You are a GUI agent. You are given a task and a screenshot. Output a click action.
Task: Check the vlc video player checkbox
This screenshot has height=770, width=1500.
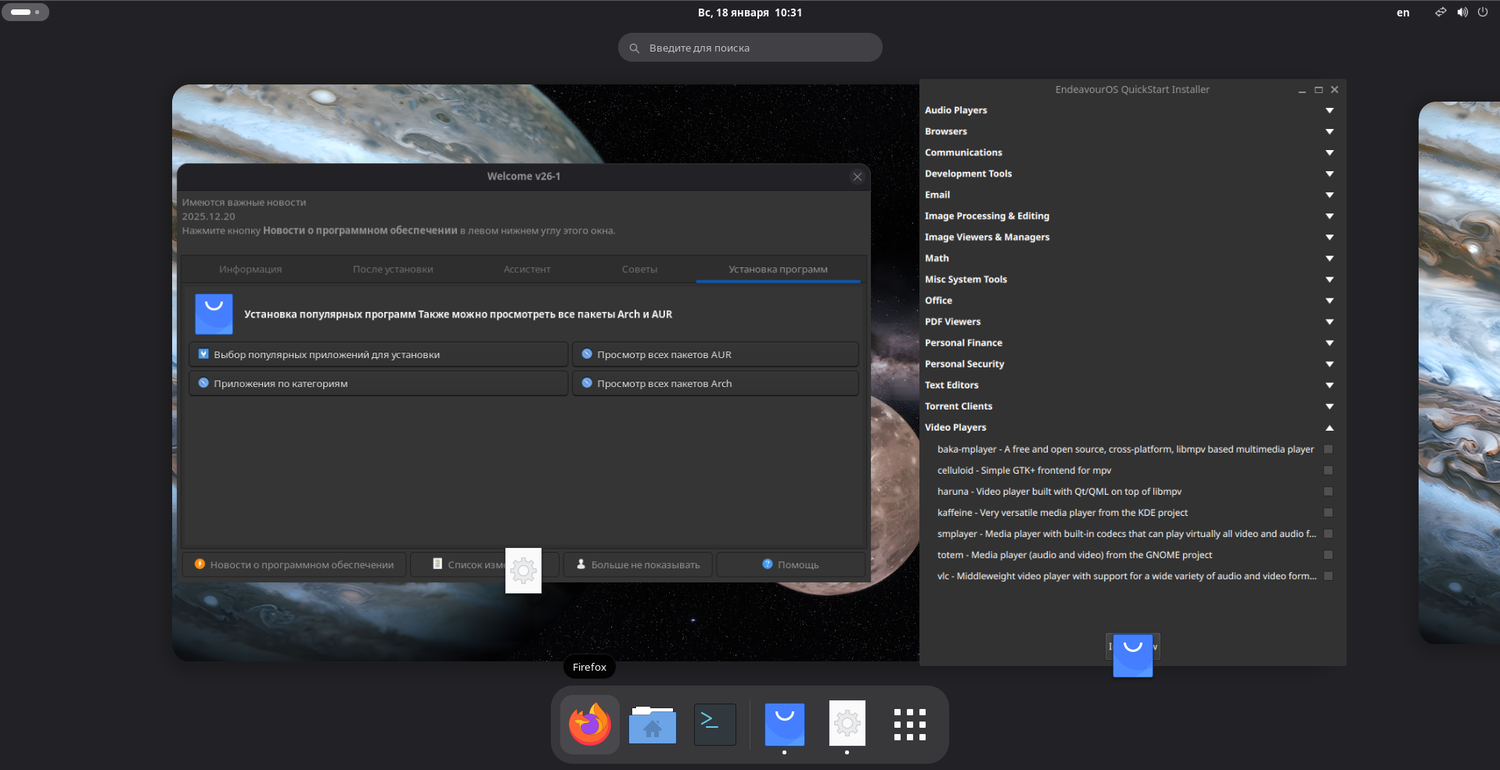click(1328, 576)
